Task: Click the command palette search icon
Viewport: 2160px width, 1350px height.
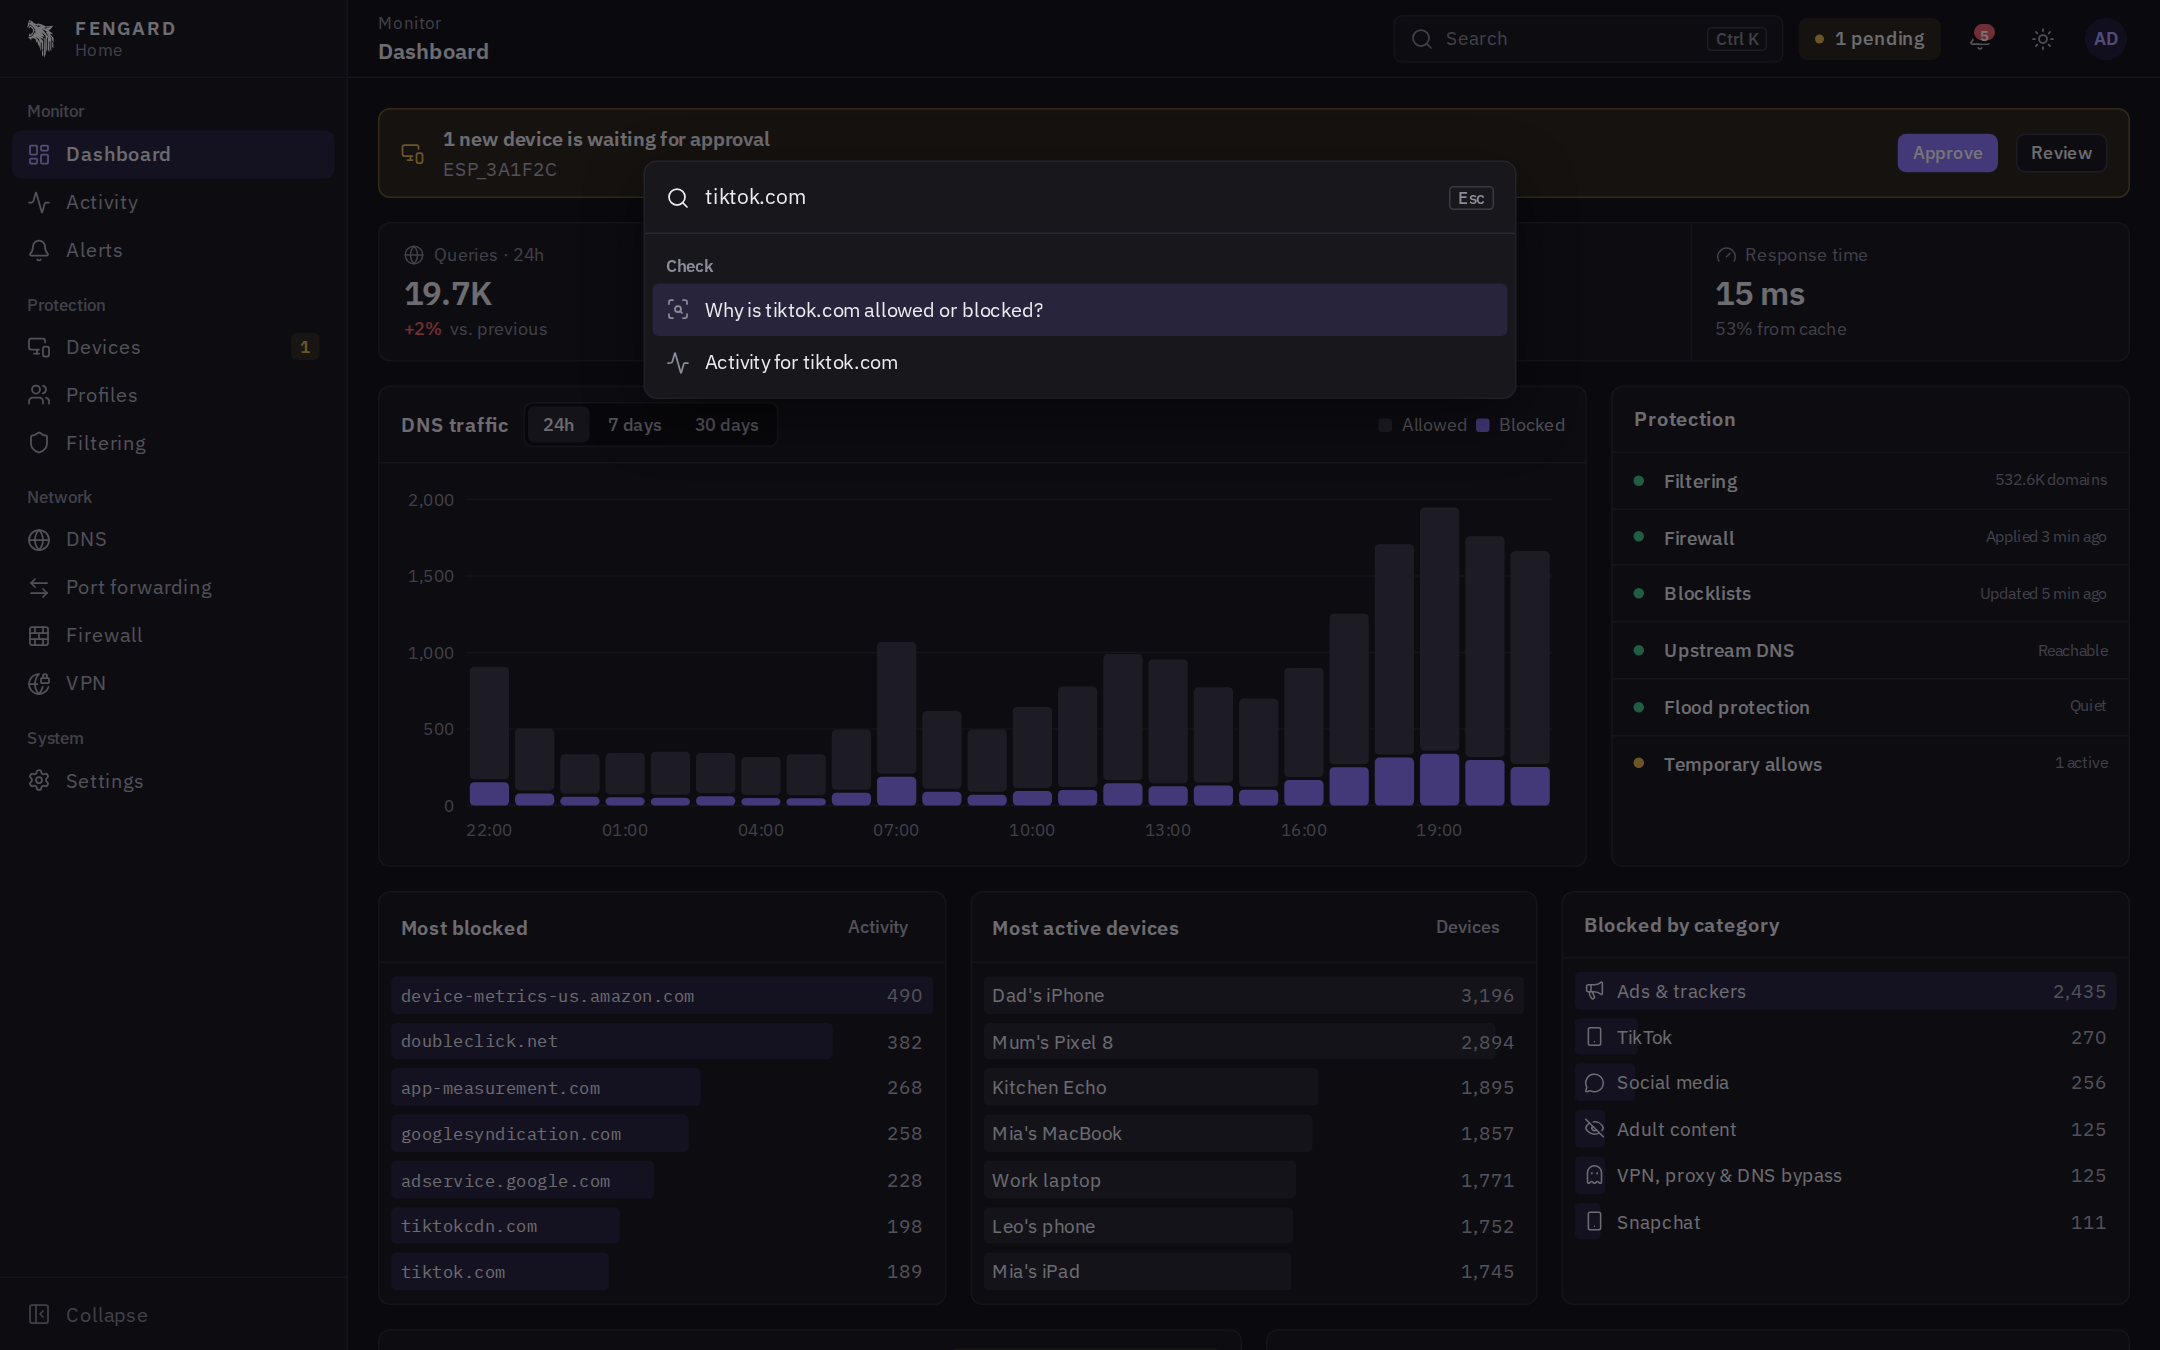Action: point(678,198)
